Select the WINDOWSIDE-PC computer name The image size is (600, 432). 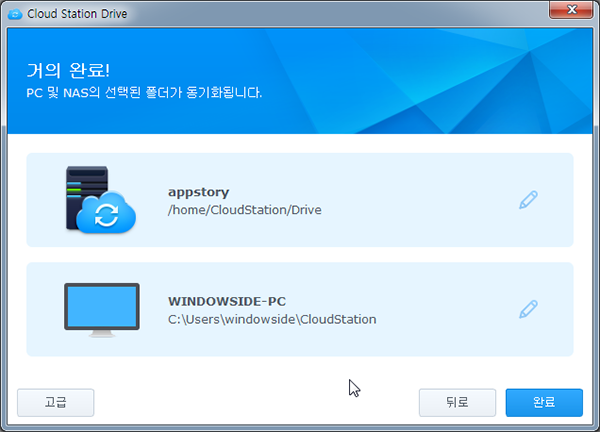click(x=227, y=302)
